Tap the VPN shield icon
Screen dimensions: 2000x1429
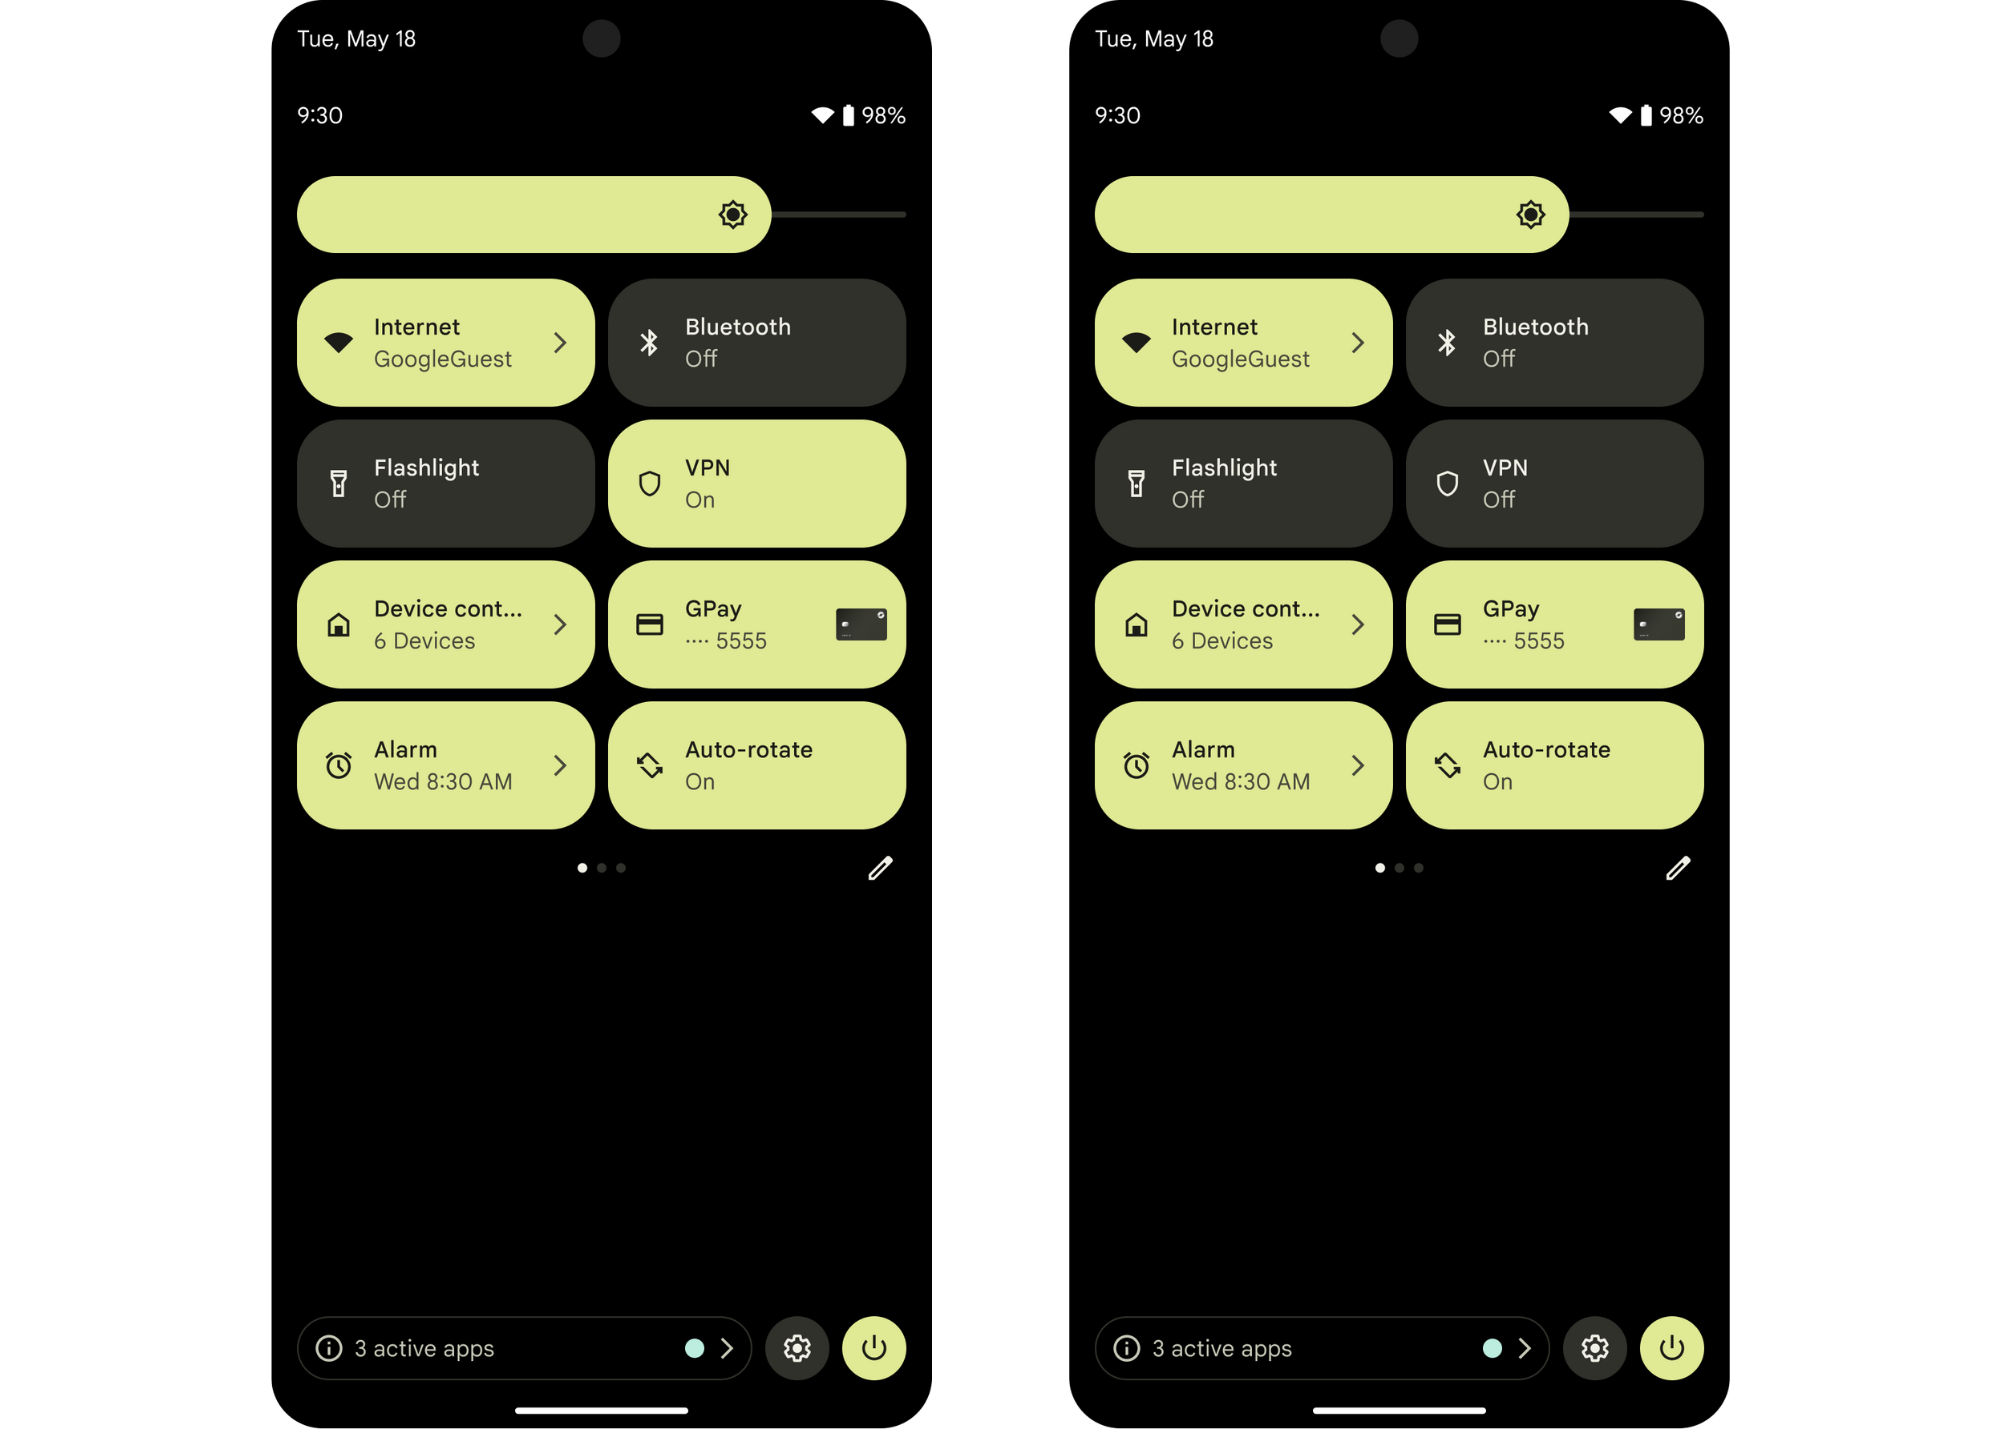pos(651,483)
